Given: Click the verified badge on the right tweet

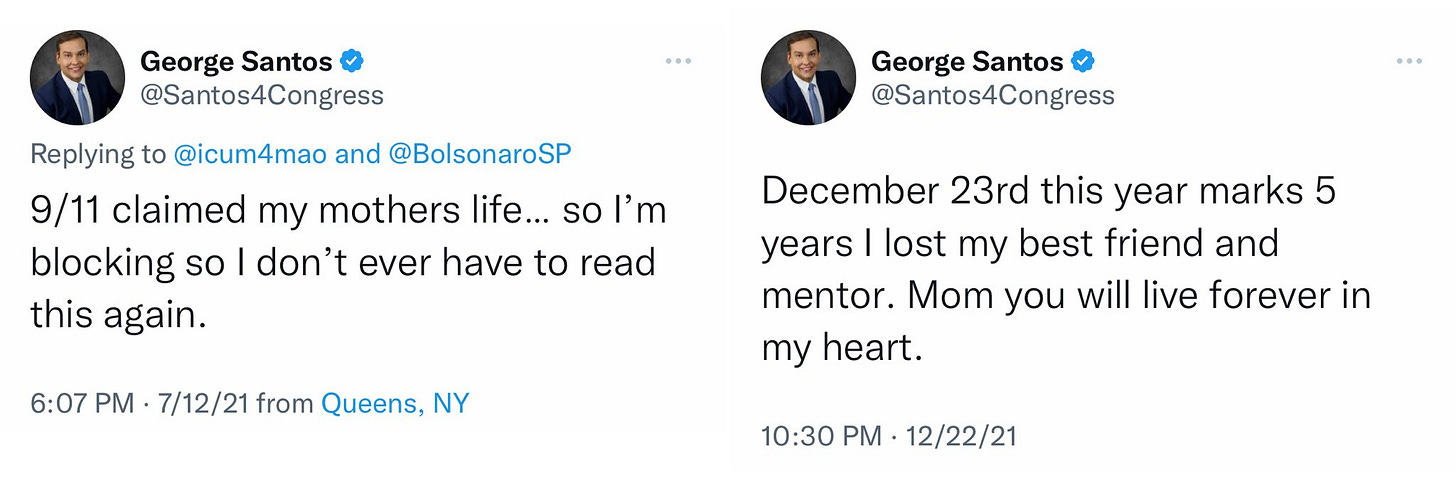Looking at the screenshot, I should click(x=1083, y=62).
